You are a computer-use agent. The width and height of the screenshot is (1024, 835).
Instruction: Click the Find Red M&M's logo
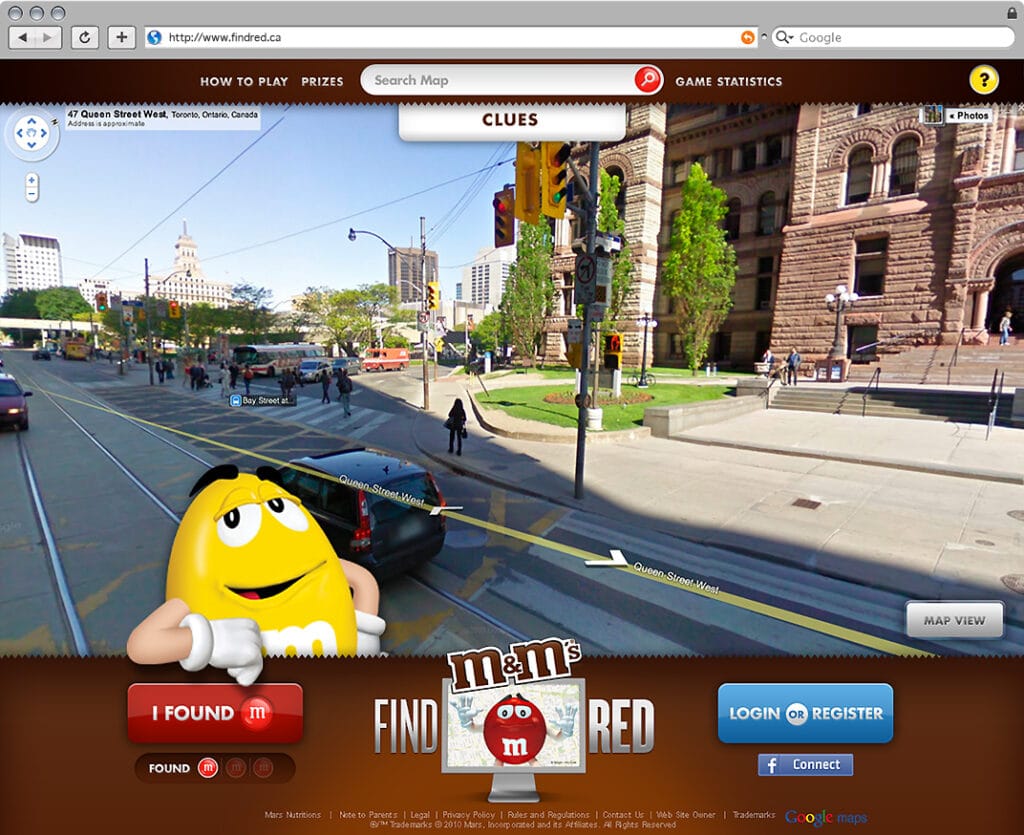[x=514, y=719]
